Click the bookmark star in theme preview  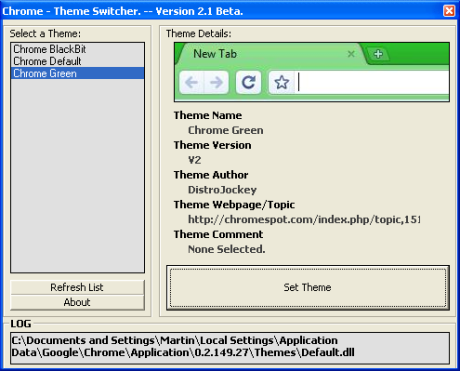(282, 82)
